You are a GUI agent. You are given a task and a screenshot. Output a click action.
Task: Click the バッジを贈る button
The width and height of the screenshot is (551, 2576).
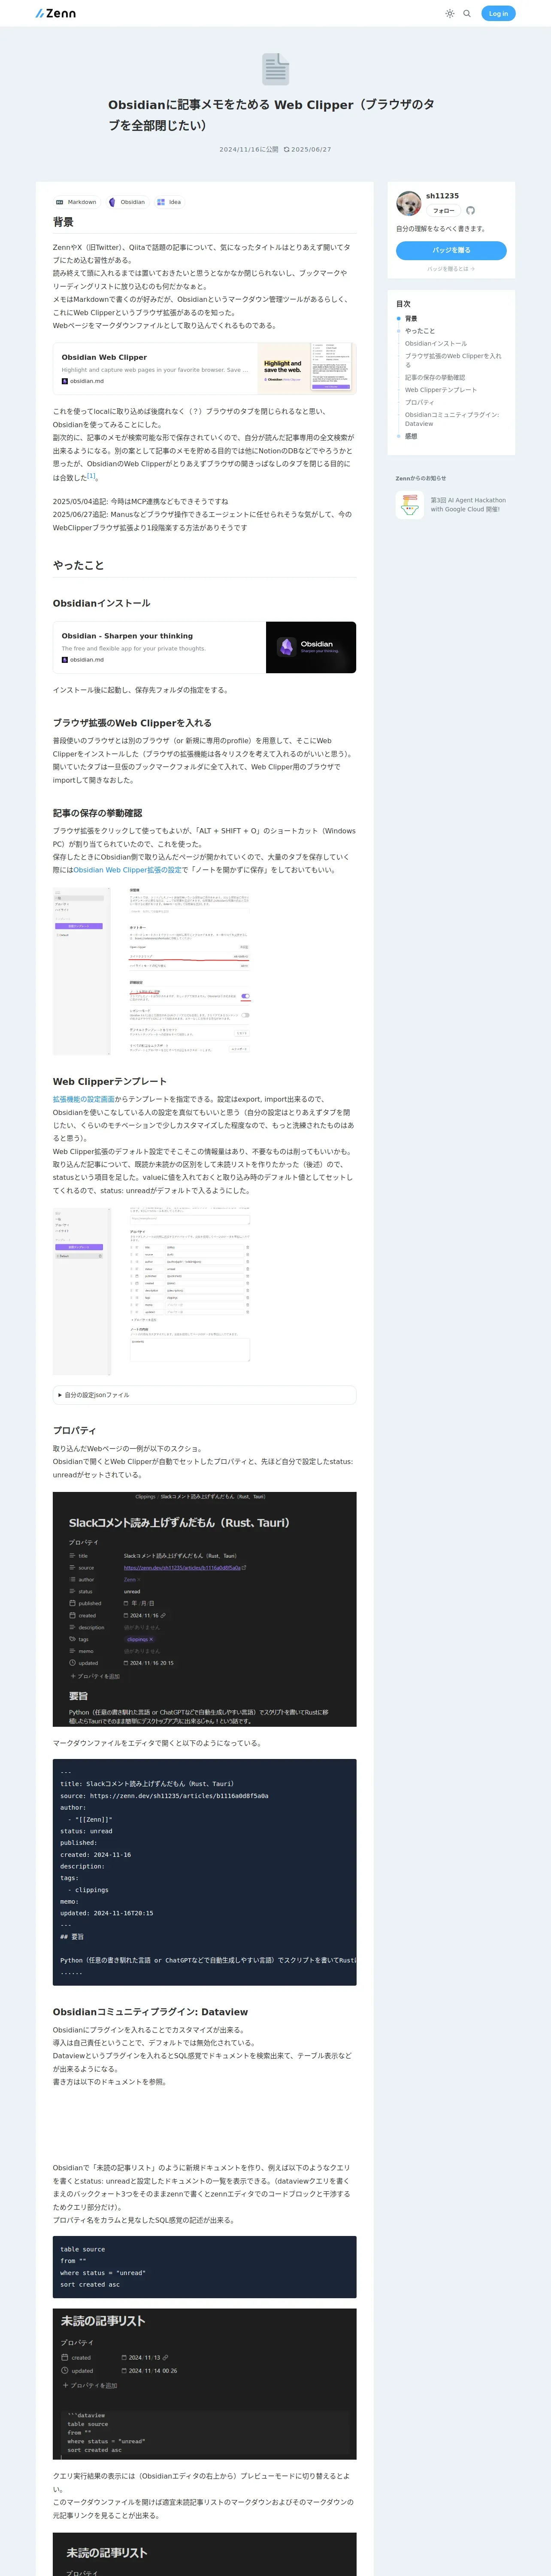coord(451,250)
